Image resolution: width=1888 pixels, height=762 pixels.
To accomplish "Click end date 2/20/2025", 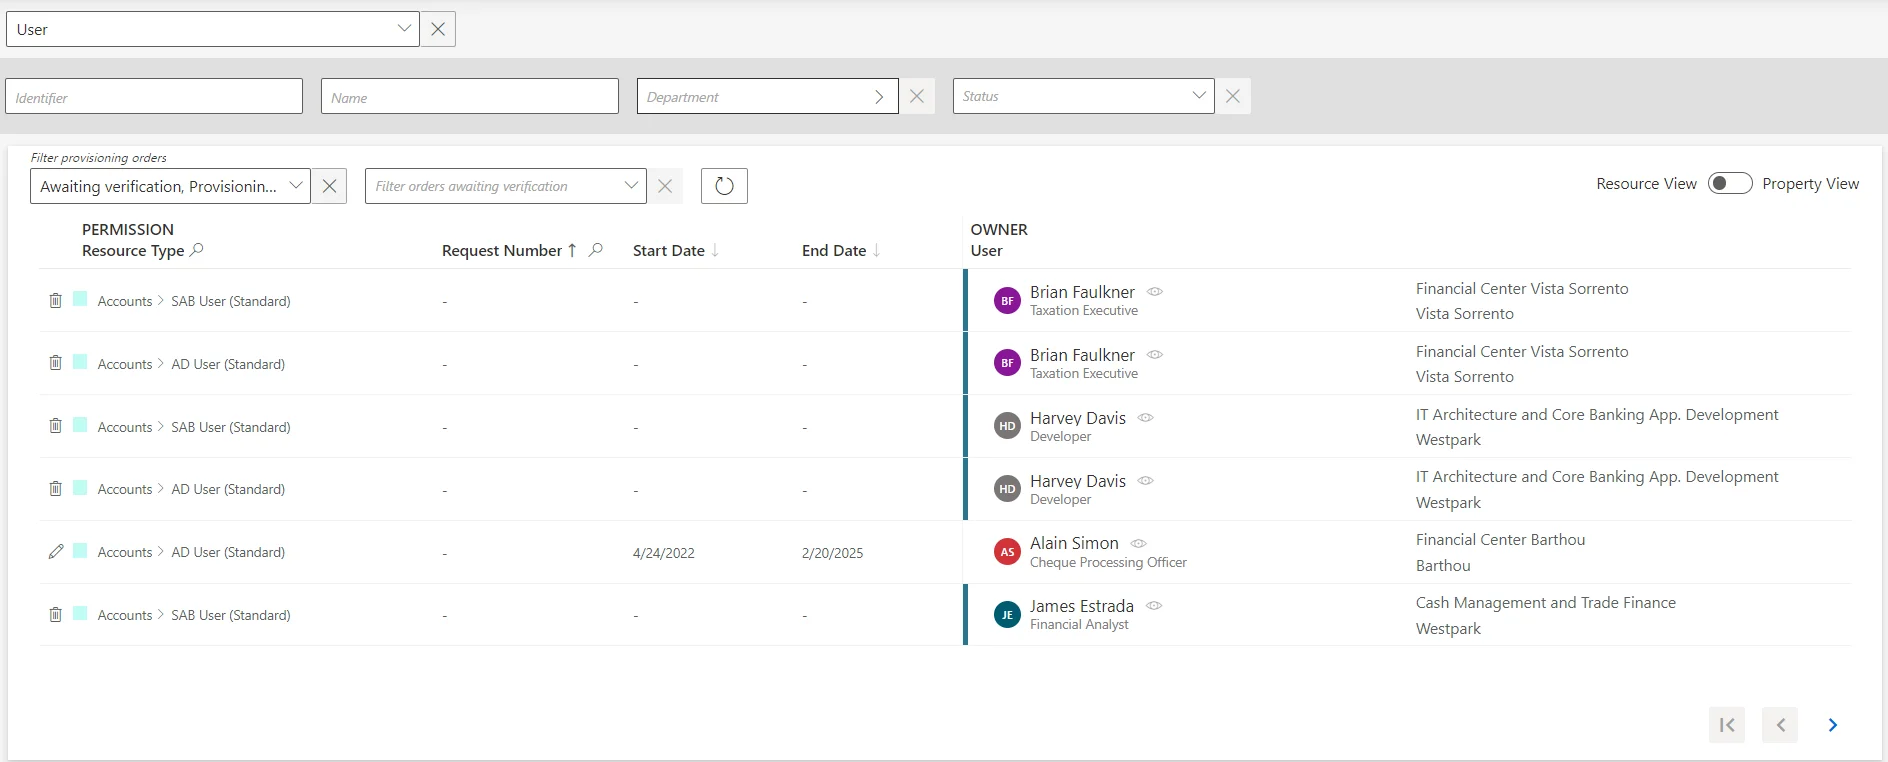I will 832,553.
